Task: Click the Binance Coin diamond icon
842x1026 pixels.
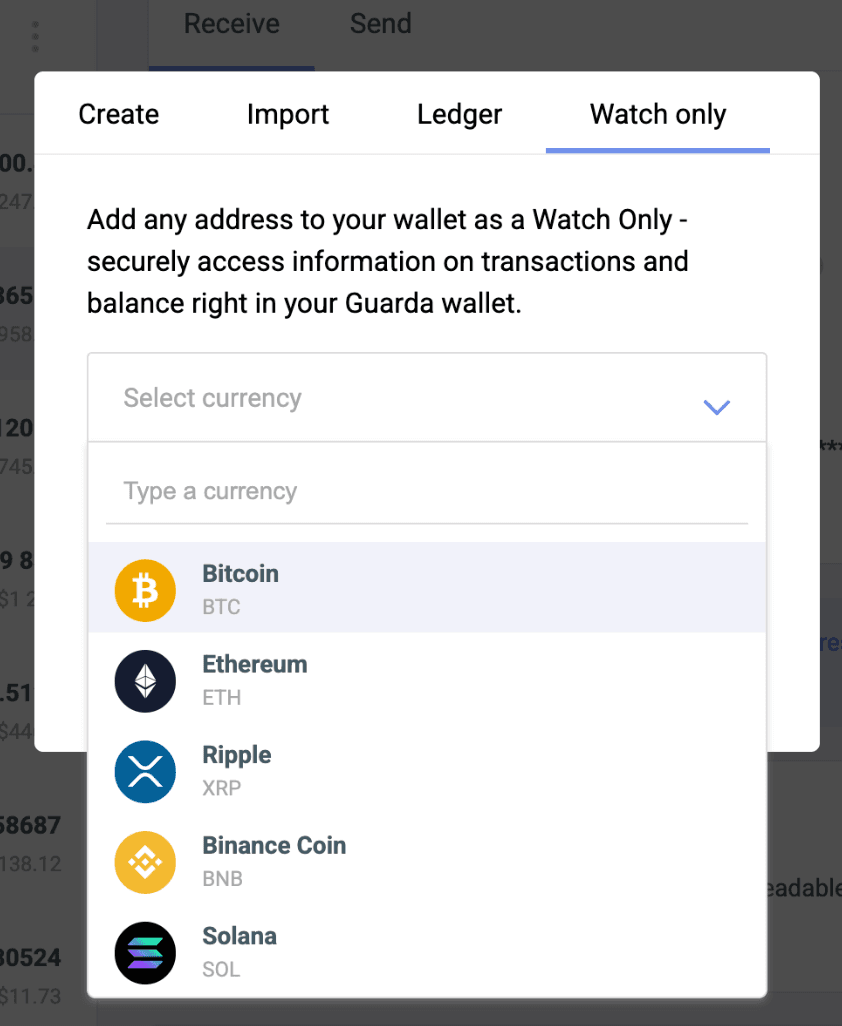Action: click(145, 862)
